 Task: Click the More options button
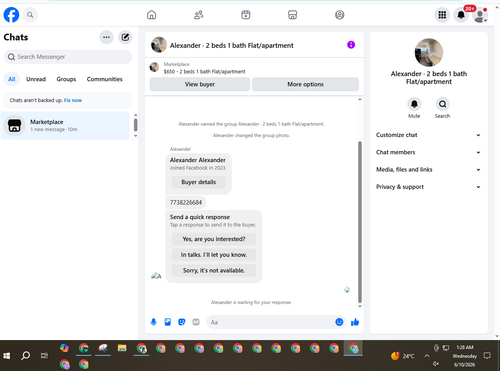click(305, 84)
